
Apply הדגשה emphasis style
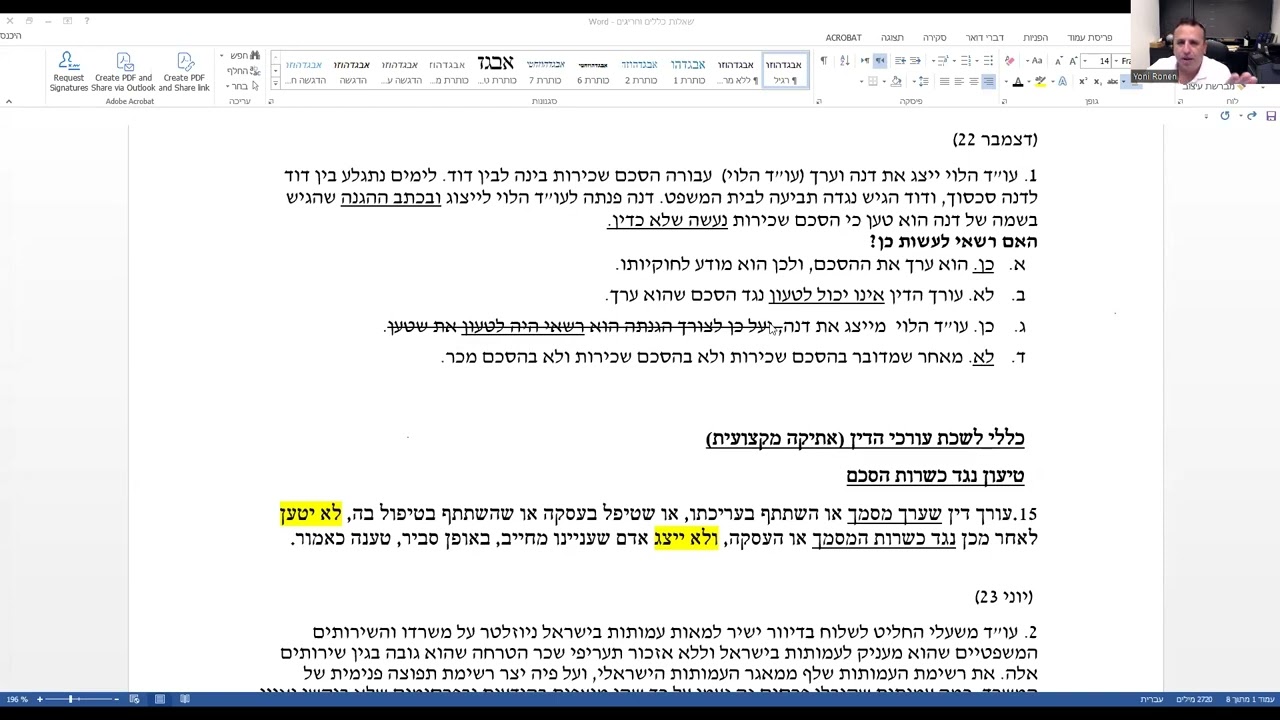(352, 70)
